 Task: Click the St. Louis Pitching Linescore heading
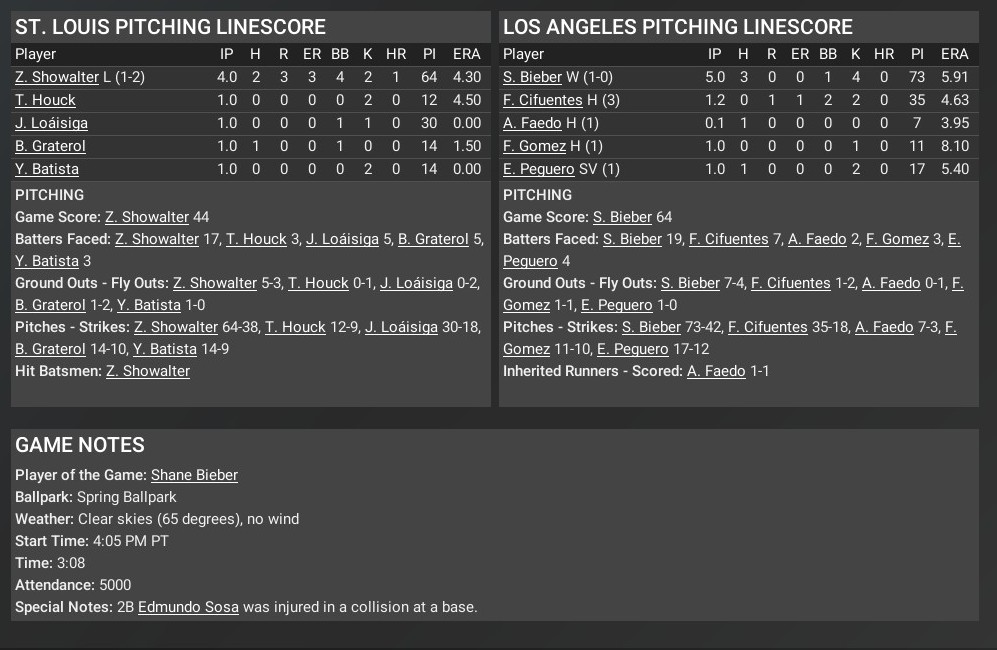click(170, 27)
